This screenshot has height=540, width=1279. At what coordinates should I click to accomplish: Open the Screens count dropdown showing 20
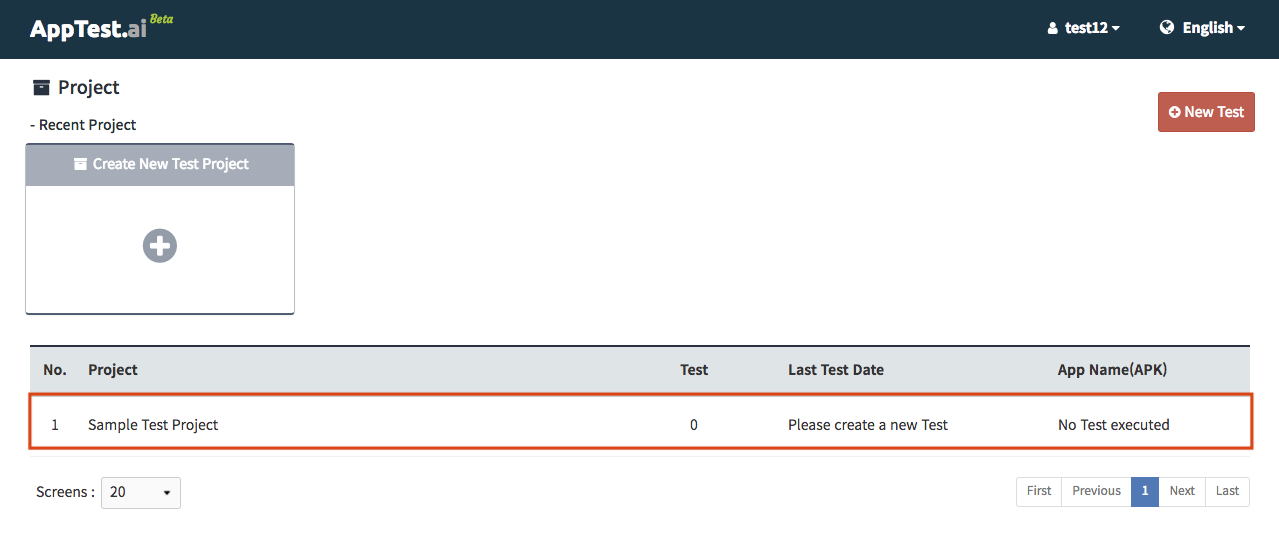point(141,492)
